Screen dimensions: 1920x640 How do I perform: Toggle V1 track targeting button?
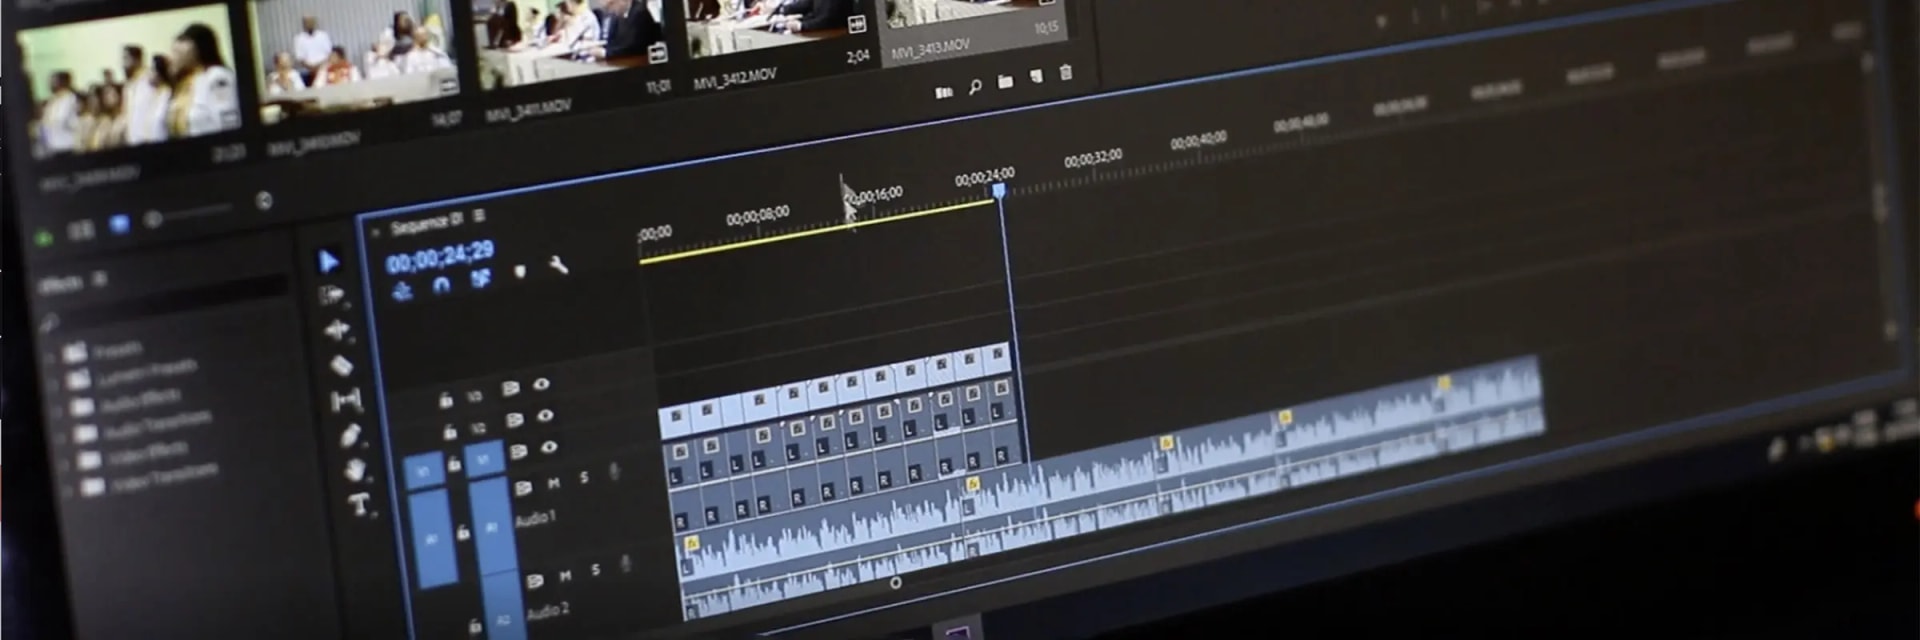(x=484, y=458)
